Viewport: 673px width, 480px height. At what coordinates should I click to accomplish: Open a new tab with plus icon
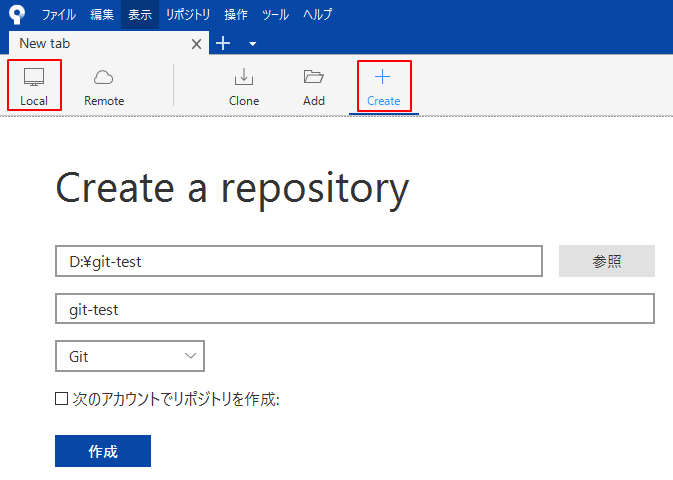coord(223,43)
